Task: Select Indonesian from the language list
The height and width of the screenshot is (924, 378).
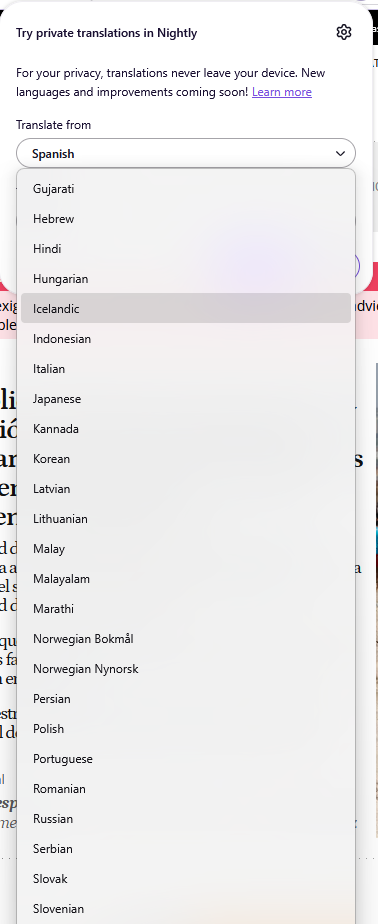Action: [186, 339]
